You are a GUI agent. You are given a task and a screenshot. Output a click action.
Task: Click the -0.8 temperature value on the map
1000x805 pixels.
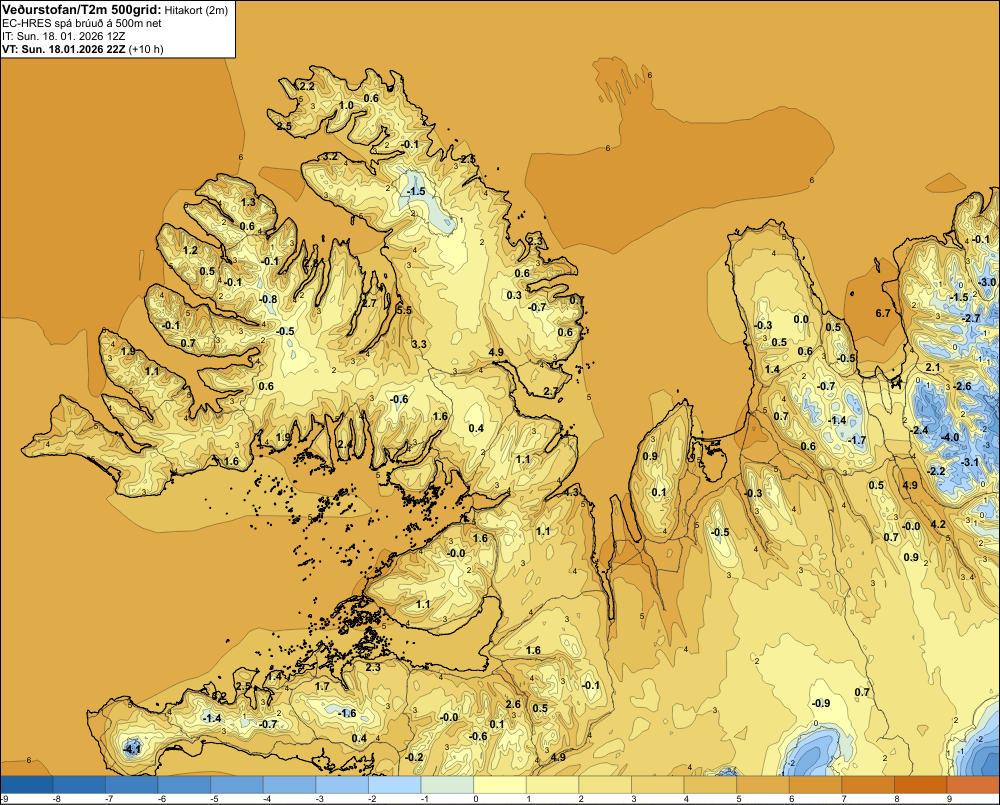[x=268, y=299]
